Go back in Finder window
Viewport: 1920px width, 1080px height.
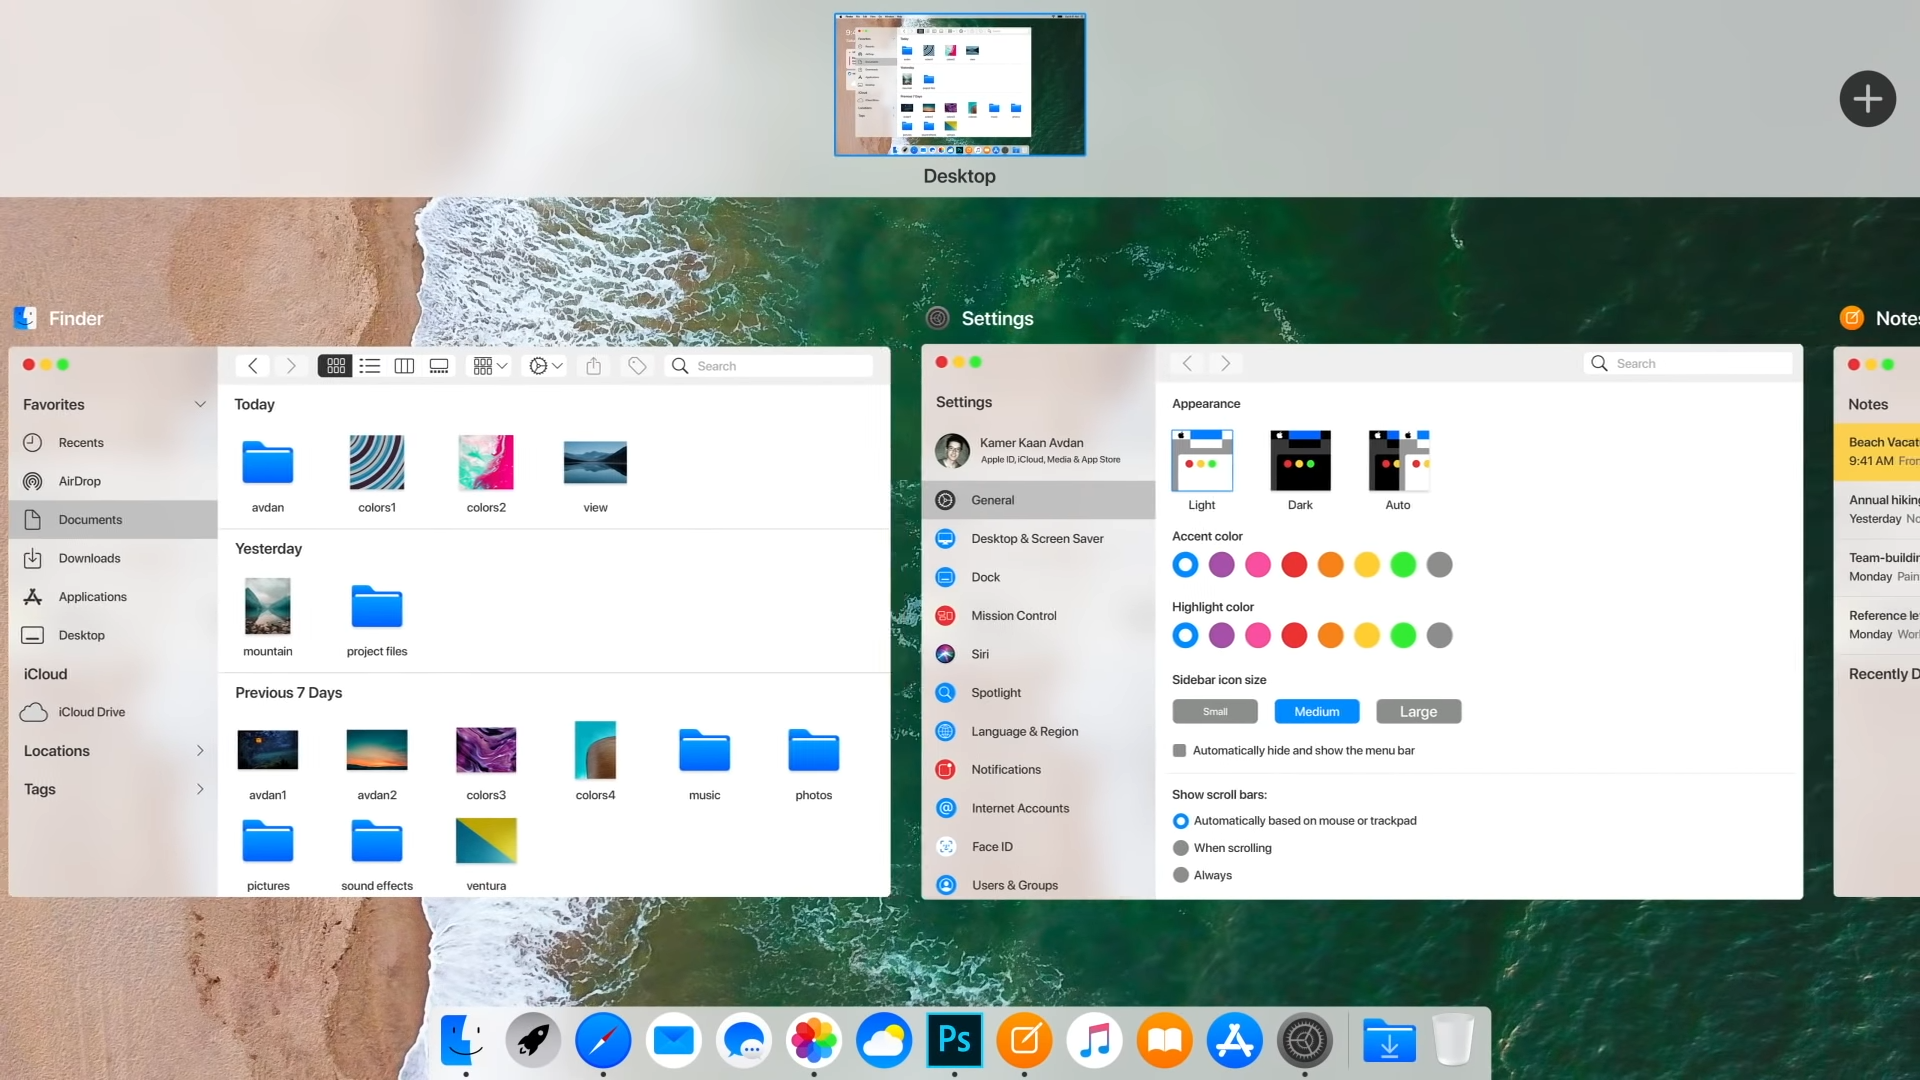pyautogui.click(x=253, y=366)
